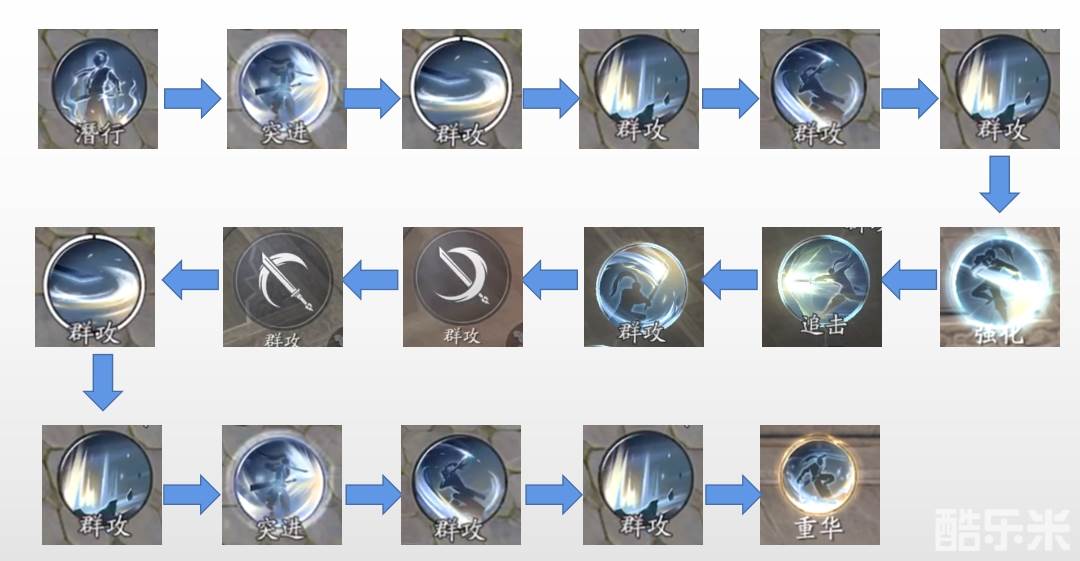The image size is (1080, 561).
Task: Click the grey 群攻 icon next to row-end swirl
Action: [x=282, y=287]
